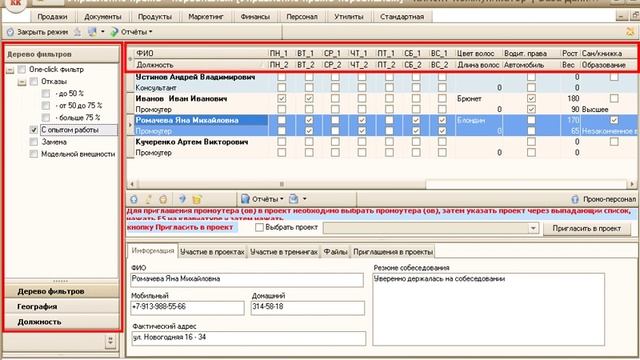Enable the «больше 75 %» filter checkbox
This screenshot has width=640, height=360.
pos(46,118)
